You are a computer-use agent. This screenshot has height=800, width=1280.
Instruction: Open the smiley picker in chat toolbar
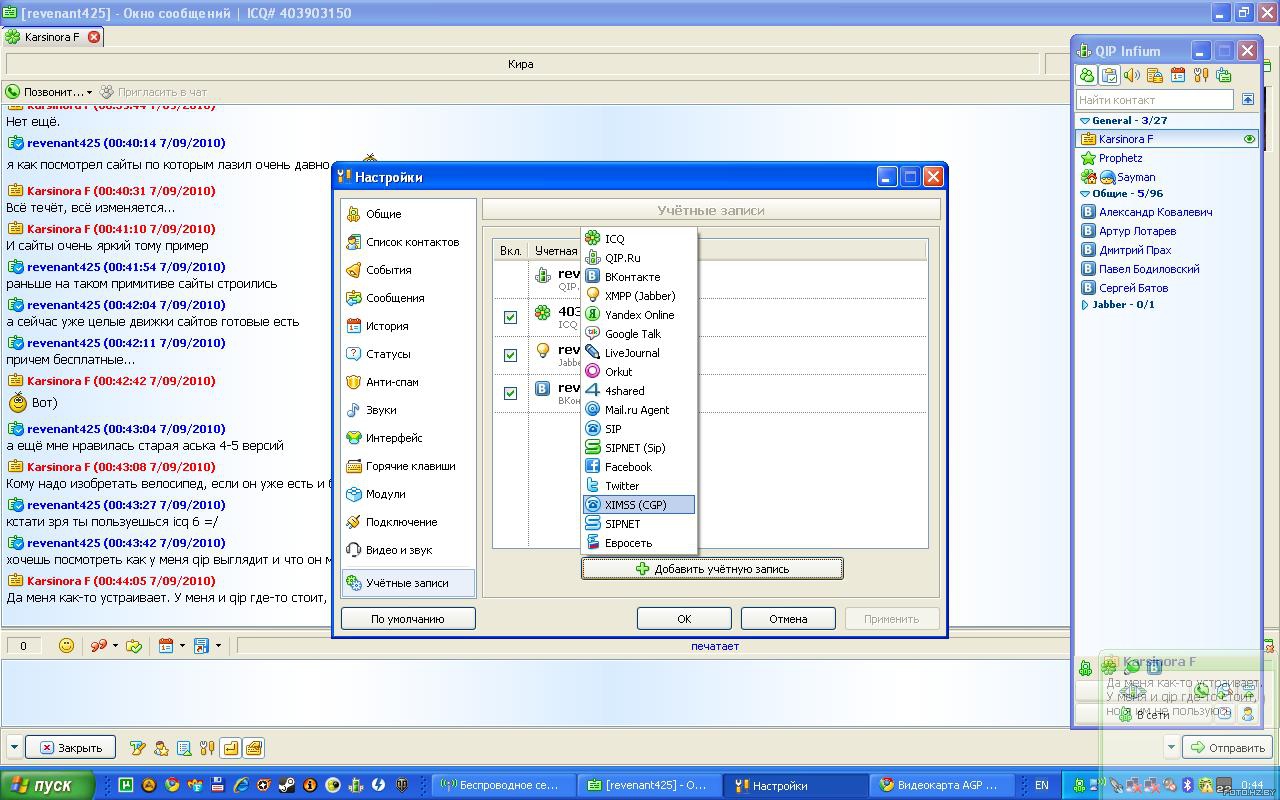(66, 646)
